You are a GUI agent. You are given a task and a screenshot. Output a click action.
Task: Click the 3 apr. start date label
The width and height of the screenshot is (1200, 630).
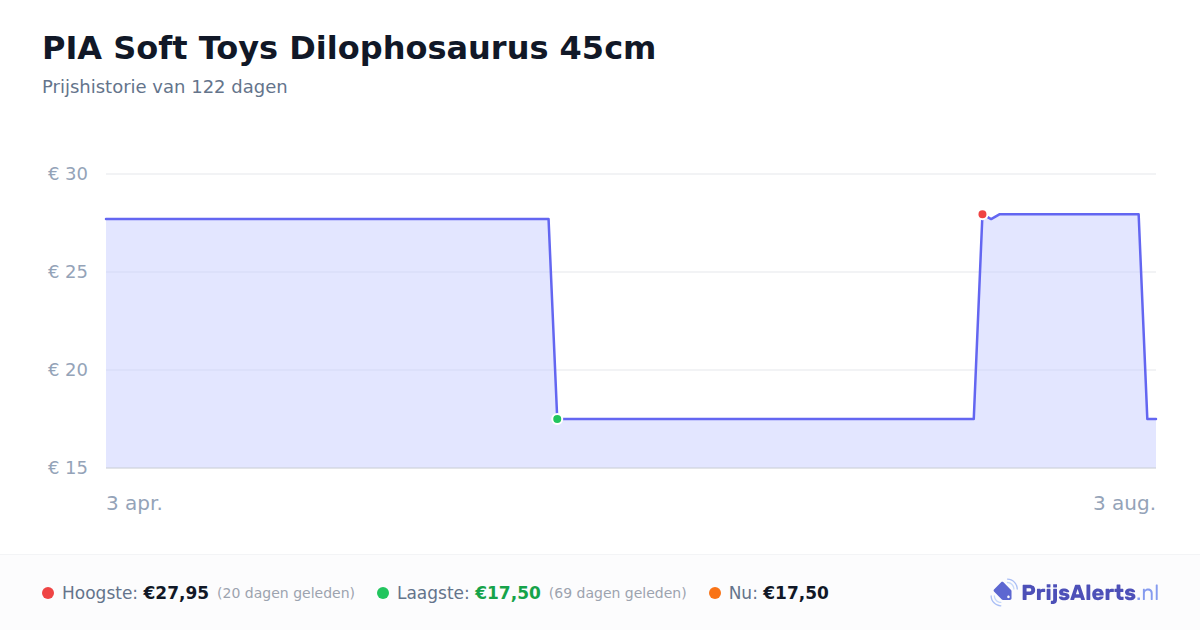(135, 503)
